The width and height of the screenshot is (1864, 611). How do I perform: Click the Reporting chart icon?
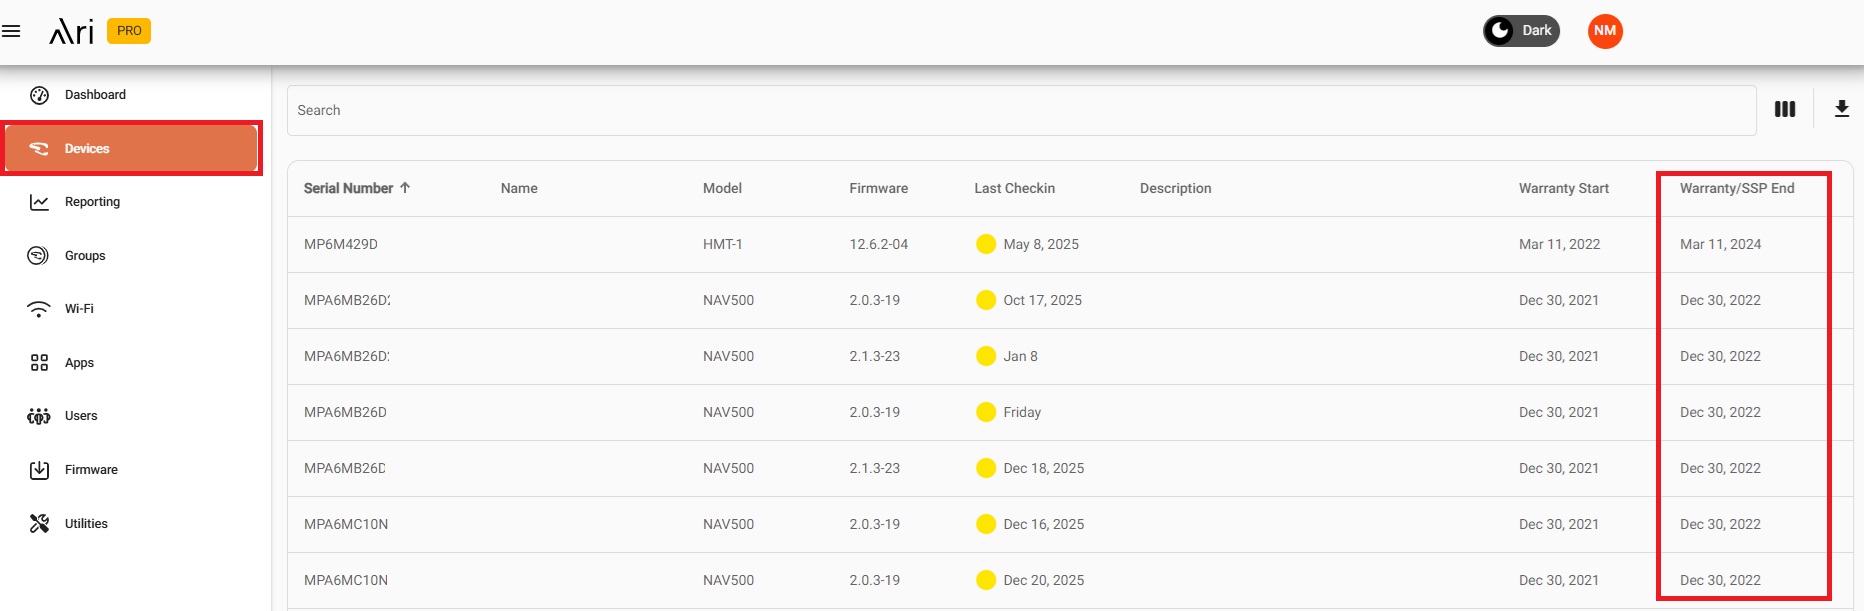coord(39,202)
